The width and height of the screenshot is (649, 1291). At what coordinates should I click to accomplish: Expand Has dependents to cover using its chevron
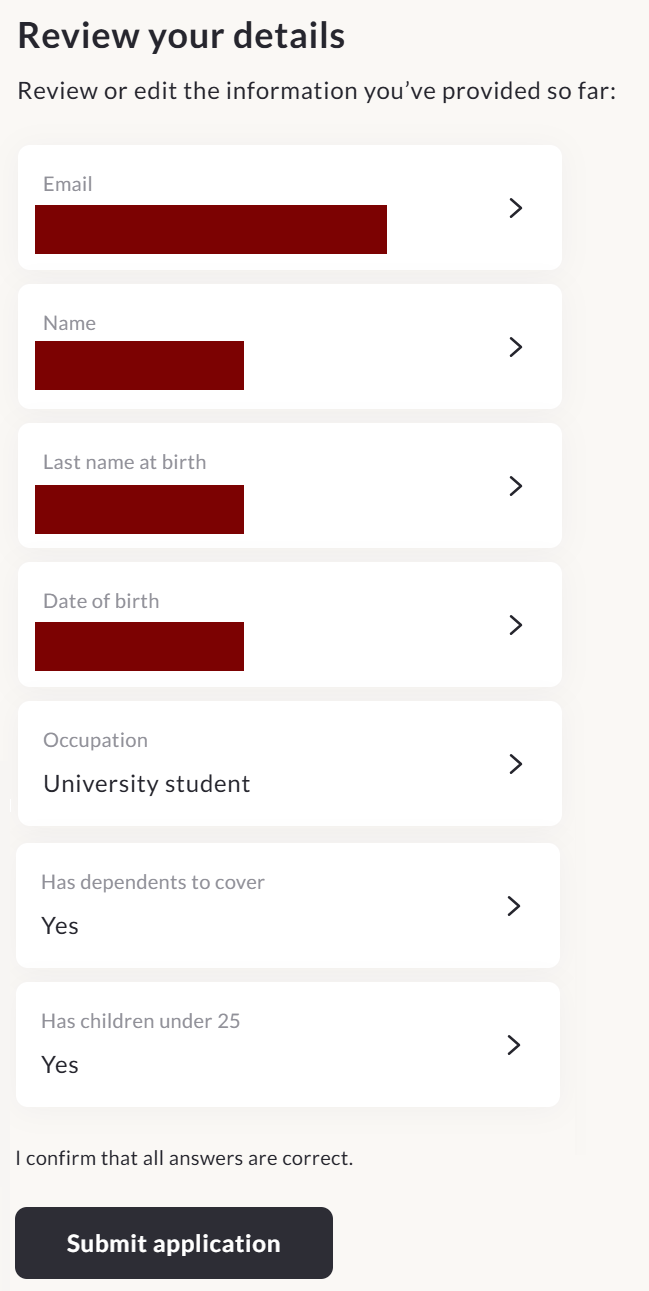point(514,906)
